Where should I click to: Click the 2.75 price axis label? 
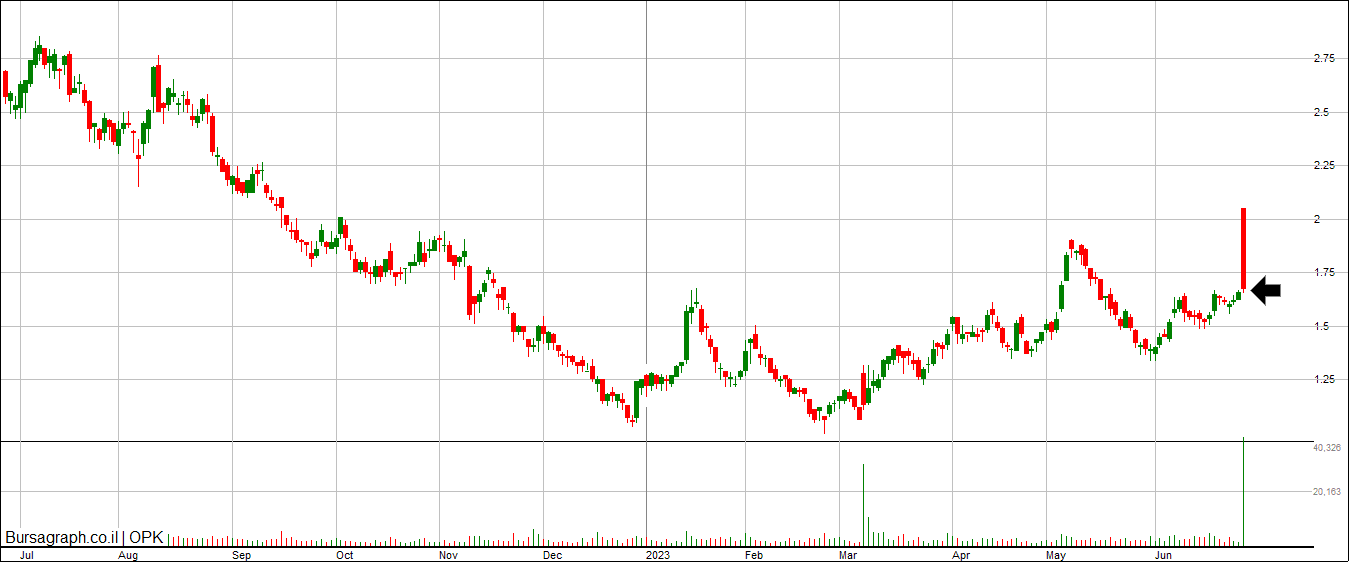[1324, 59]
